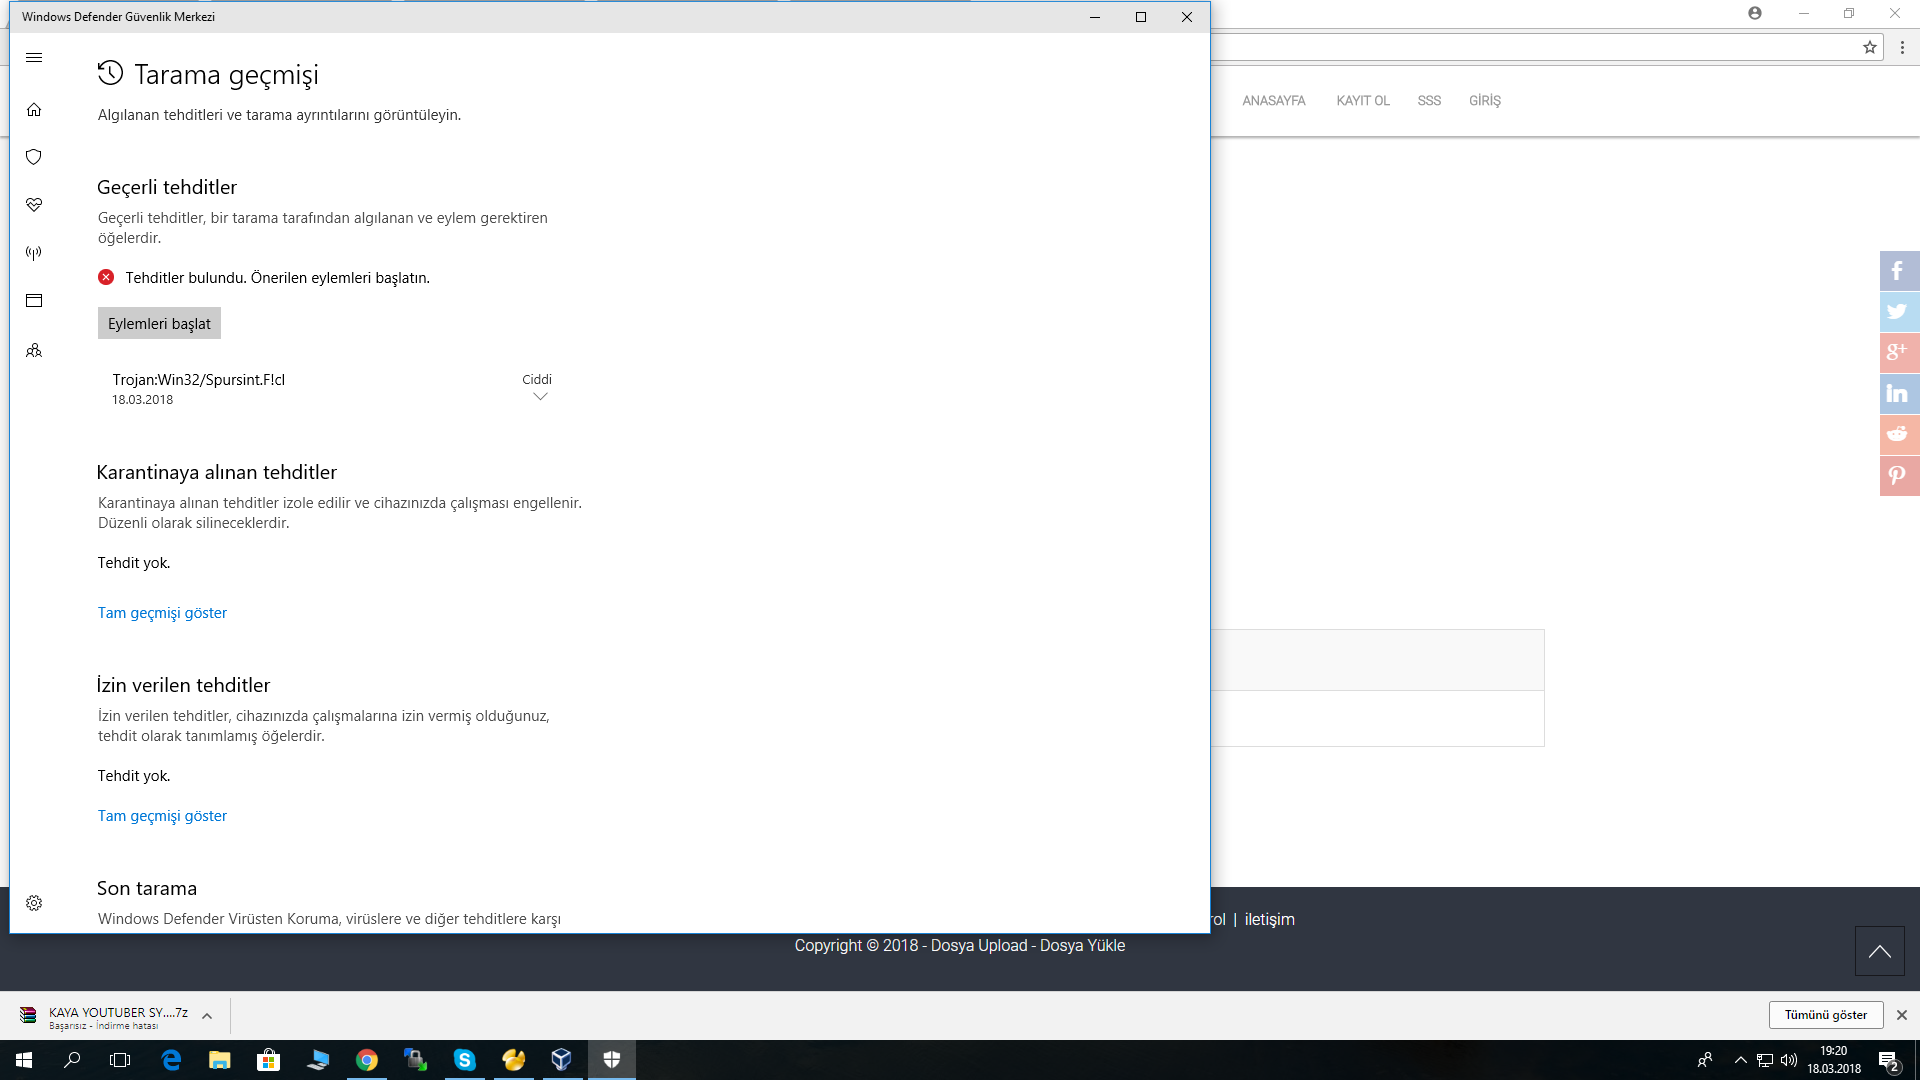1920x1080 pixels.
Task: Expand the Trojan:Win32/Spursint.F!cl threat details chevron
Action: point(540,397)
